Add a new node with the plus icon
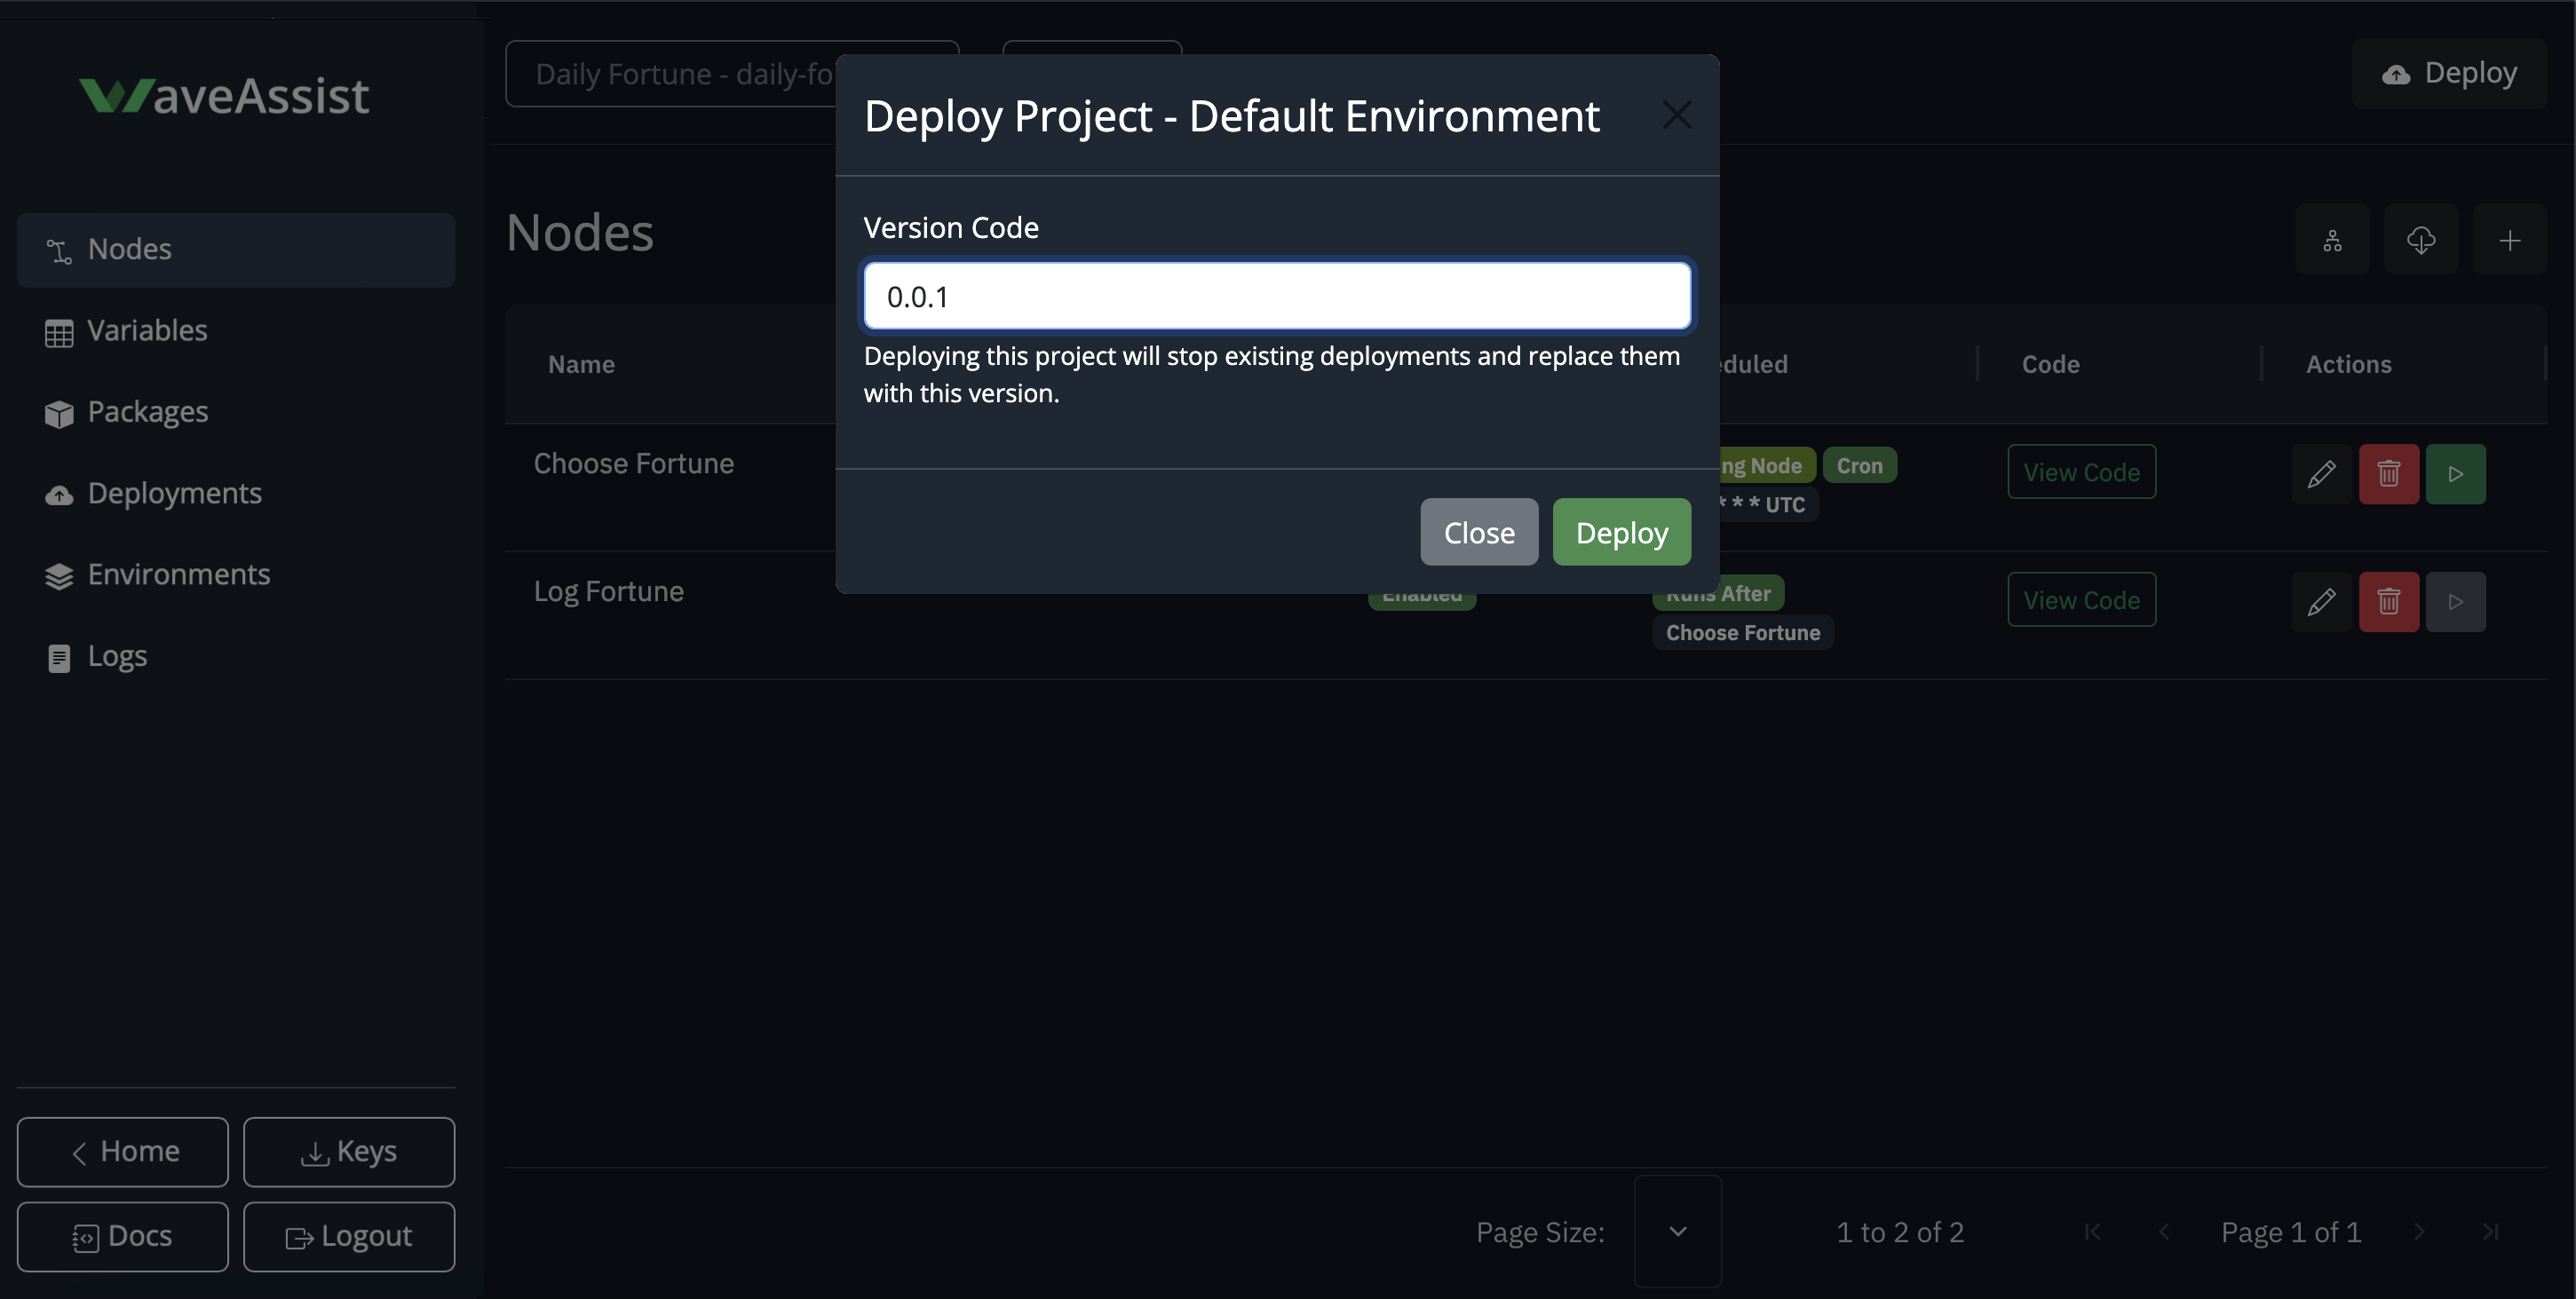 click(2511, 239)
